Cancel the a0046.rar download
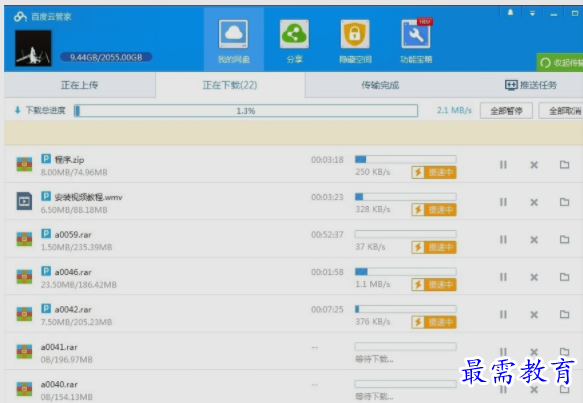The width and height of the screenshot is (583, 403). coord(534,277)
